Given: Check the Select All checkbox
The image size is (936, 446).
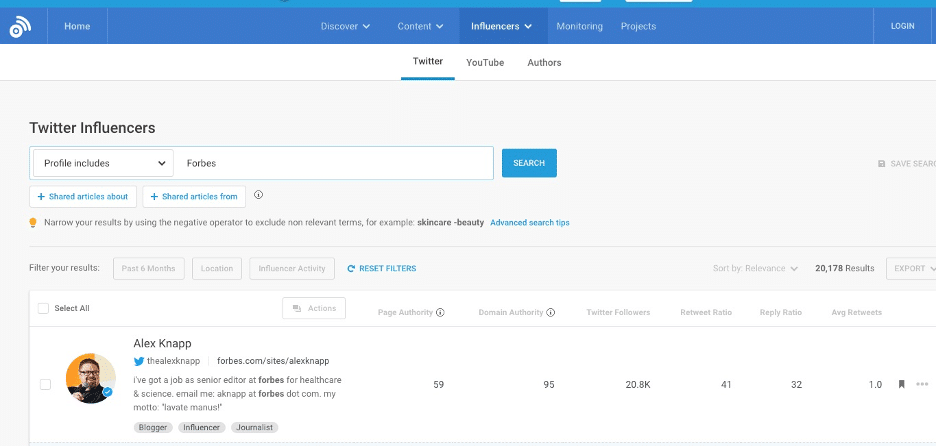Looking at the screenshot, I should [43, 308].
